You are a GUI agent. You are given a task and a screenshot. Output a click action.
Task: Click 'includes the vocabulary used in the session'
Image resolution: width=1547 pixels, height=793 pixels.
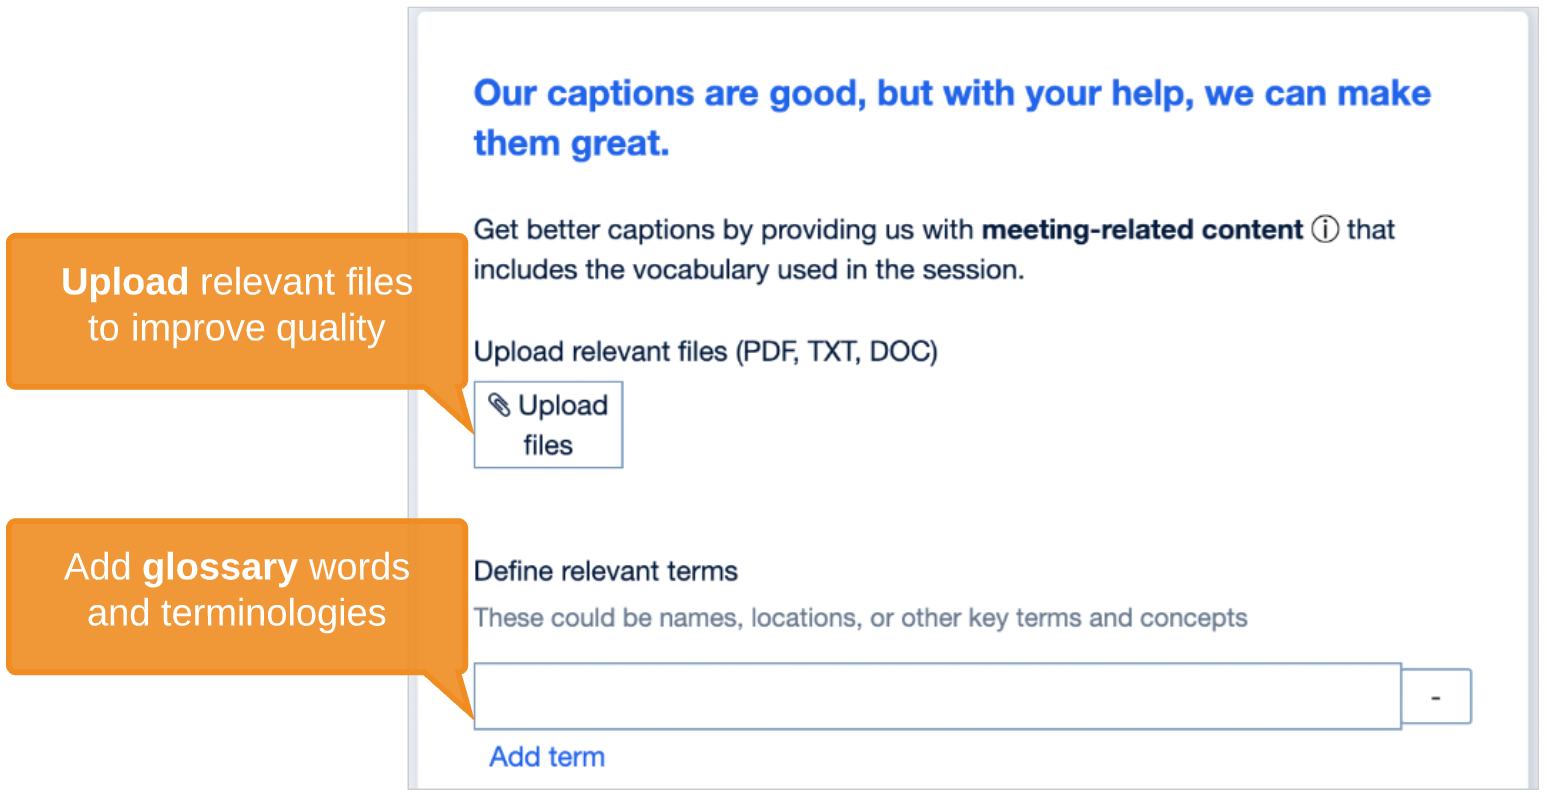[748, 270]
